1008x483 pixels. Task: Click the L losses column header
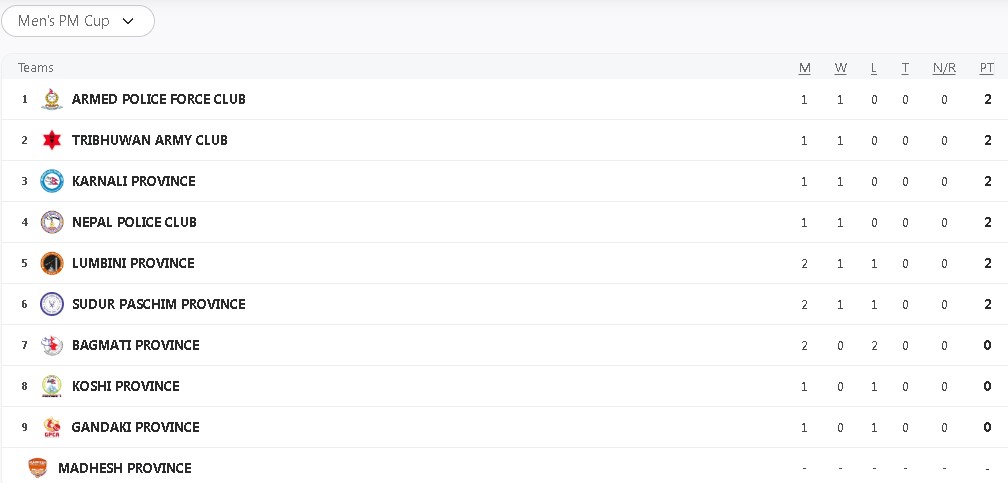874,68
